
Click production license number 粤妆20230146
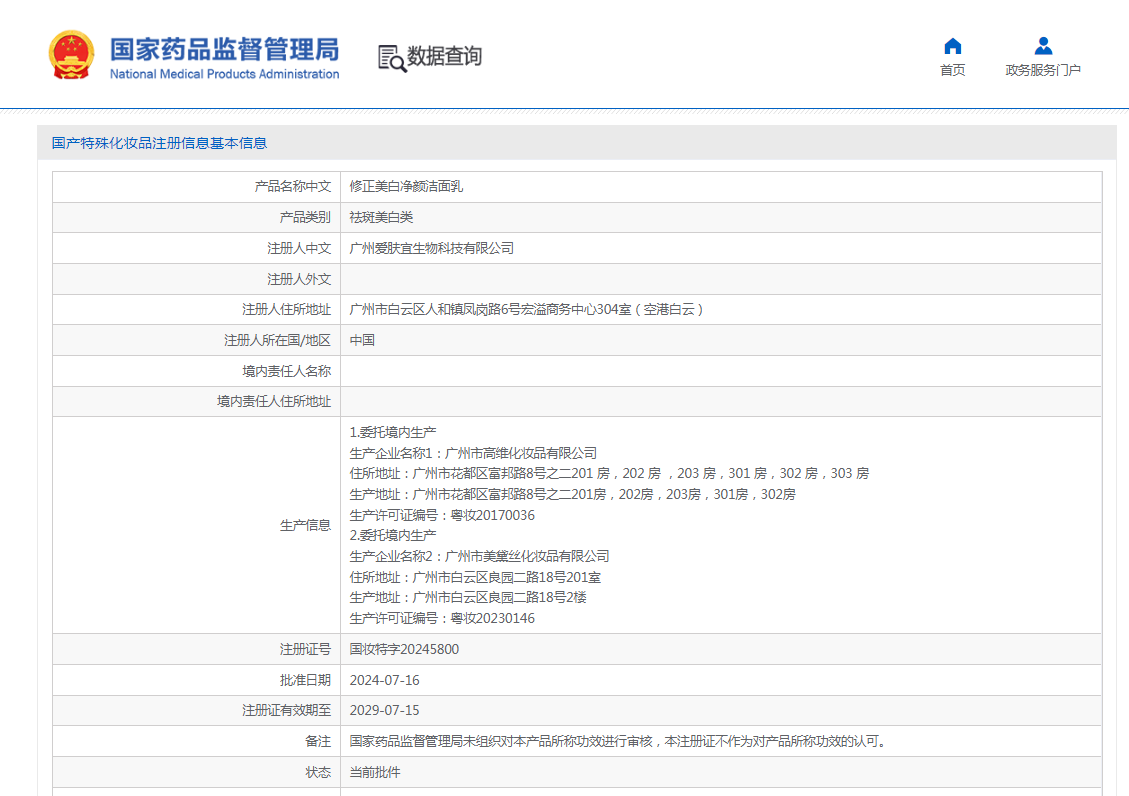[x=493, y=618]
